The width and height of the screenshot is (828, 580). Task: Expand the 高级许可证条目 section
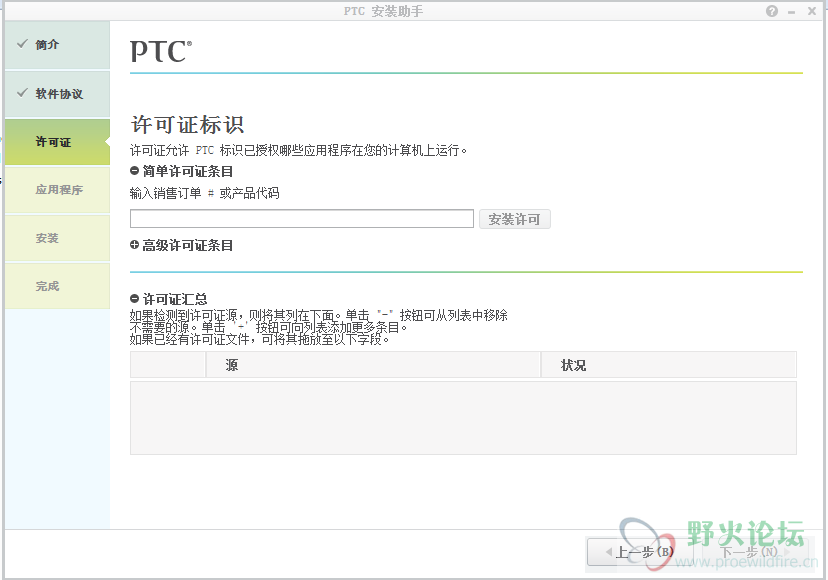(x=134, y=245)
